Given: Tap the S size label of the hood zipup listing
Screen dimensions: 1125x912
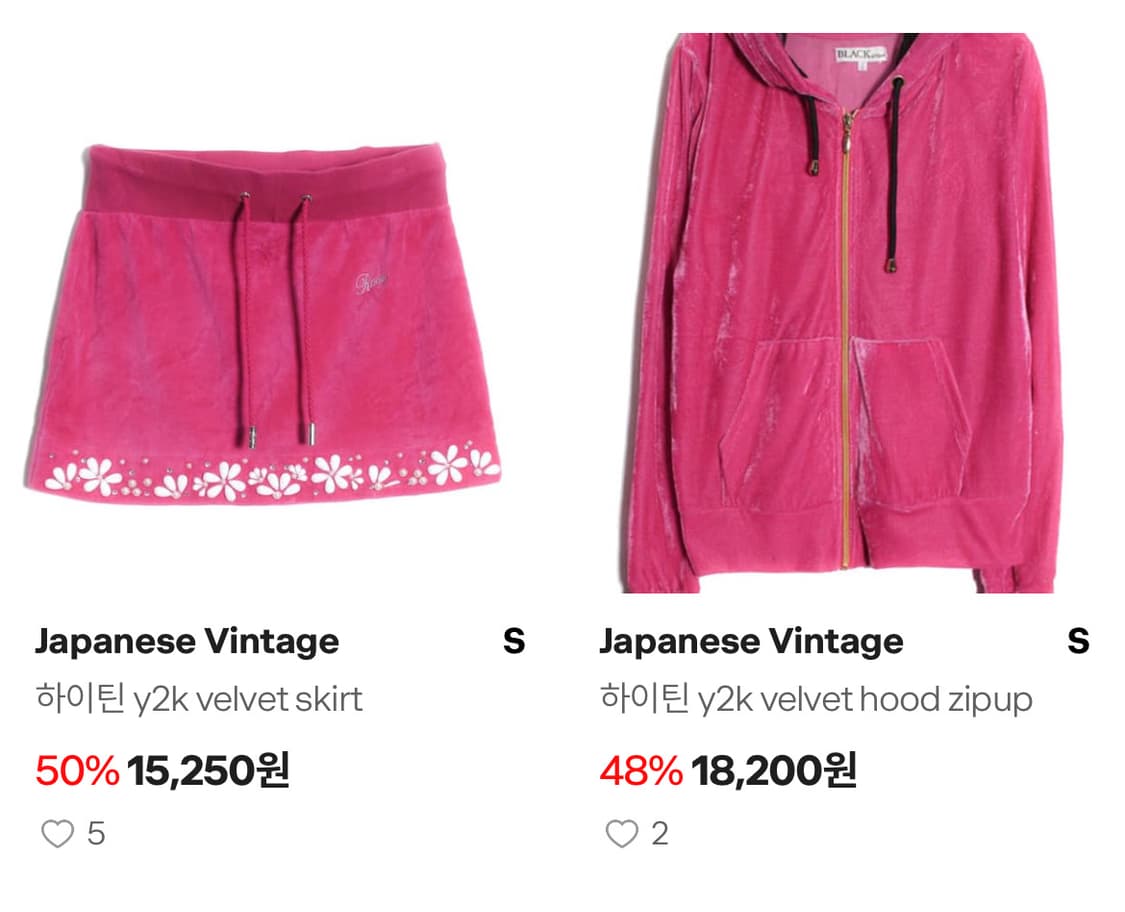Looking at the screenshot, I should point(1078,641).
